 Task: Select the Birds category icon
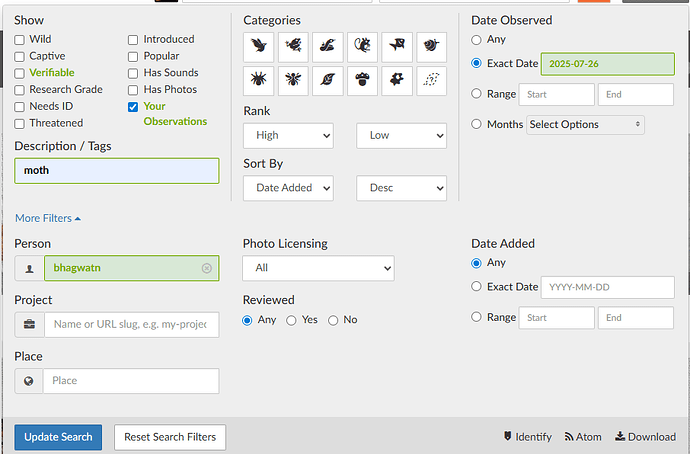click(x=259, y=46)
